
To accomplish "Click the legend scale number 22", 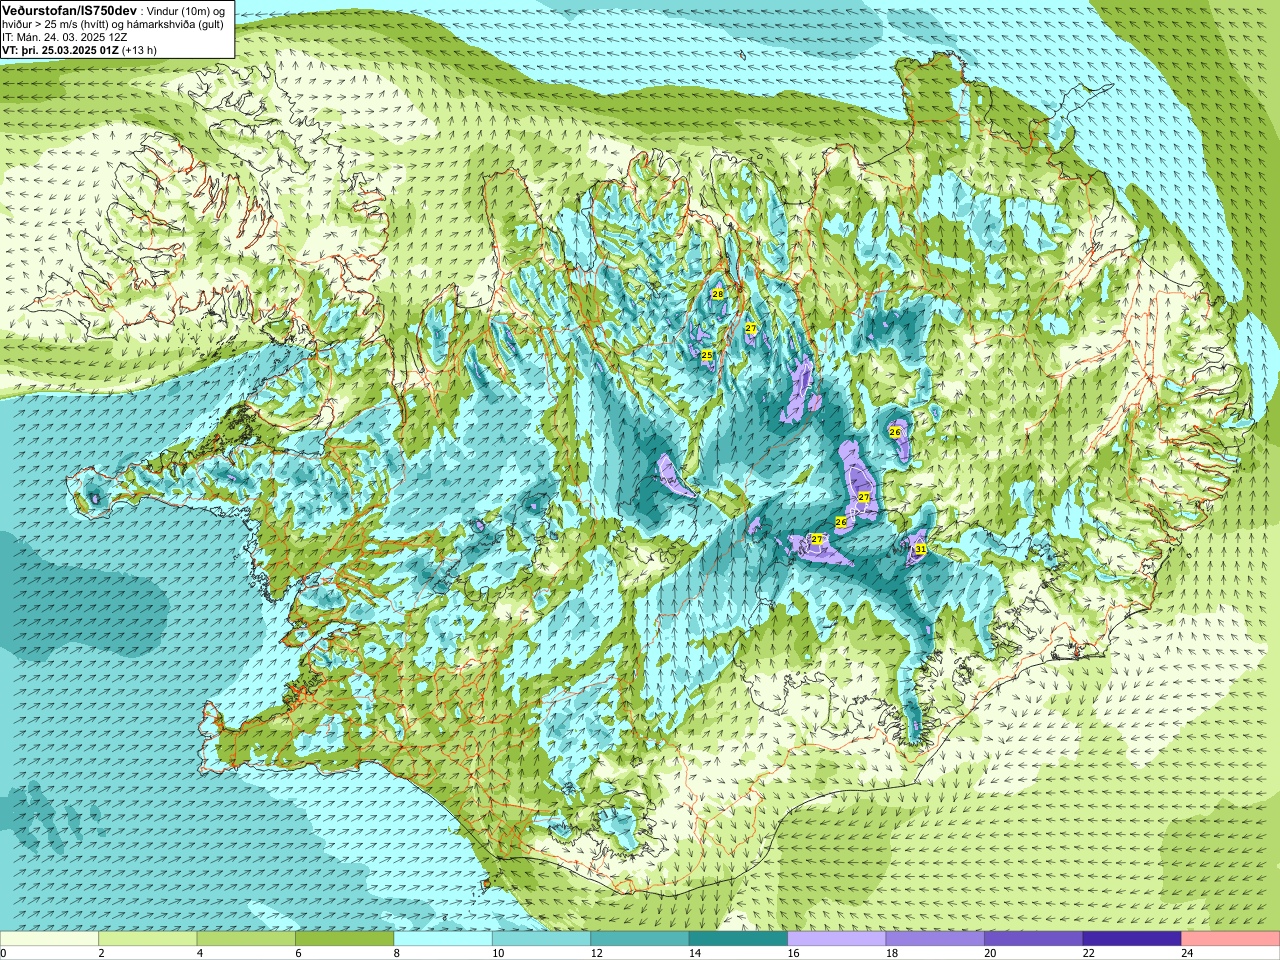I will coord(1088,953).
